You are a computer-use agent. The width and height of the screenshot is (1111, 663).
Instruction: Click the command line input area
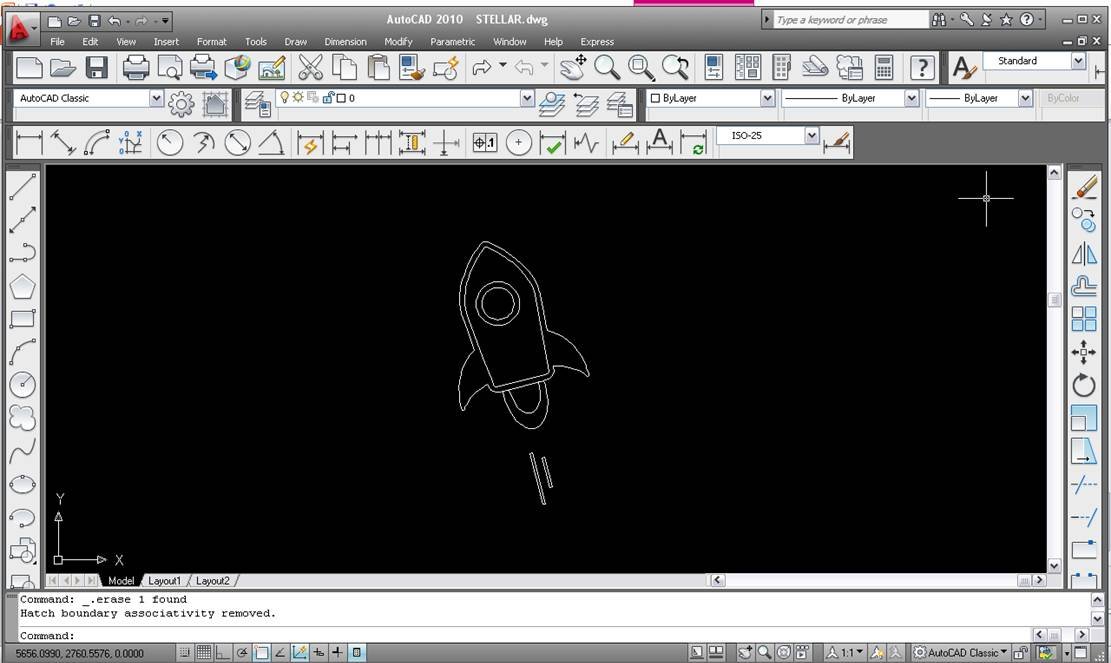pos(524,635)
